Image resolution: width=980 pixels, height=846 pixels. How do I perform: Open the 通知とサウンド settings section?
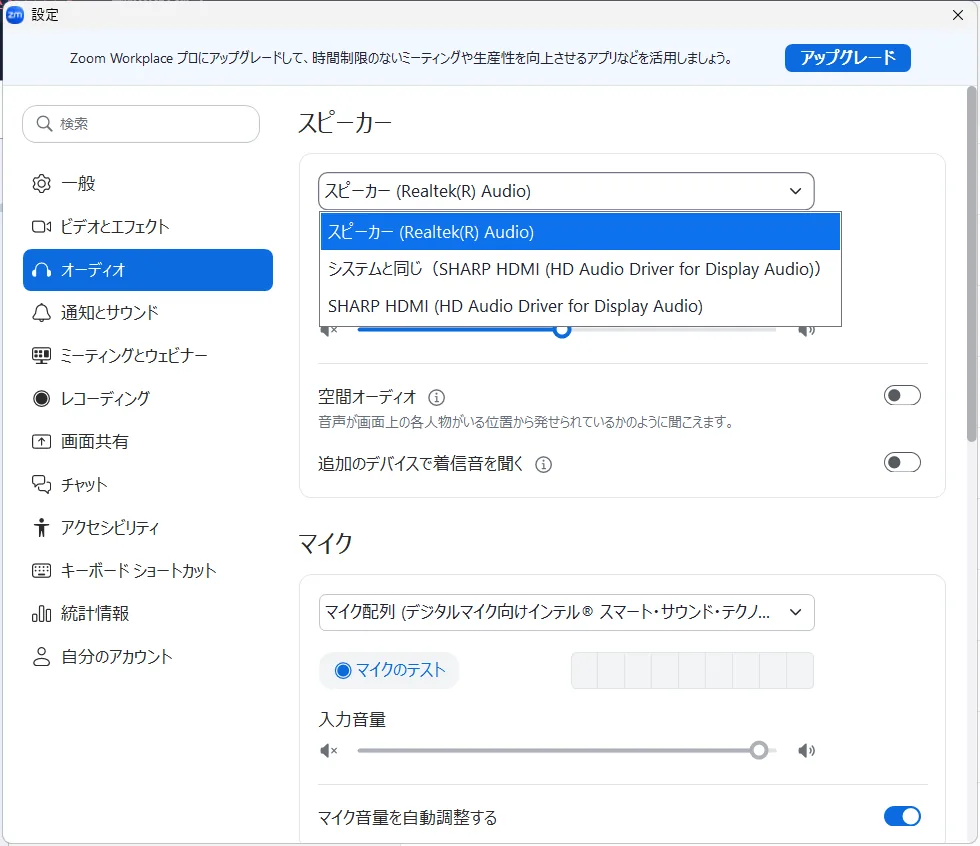coord(148,312)
